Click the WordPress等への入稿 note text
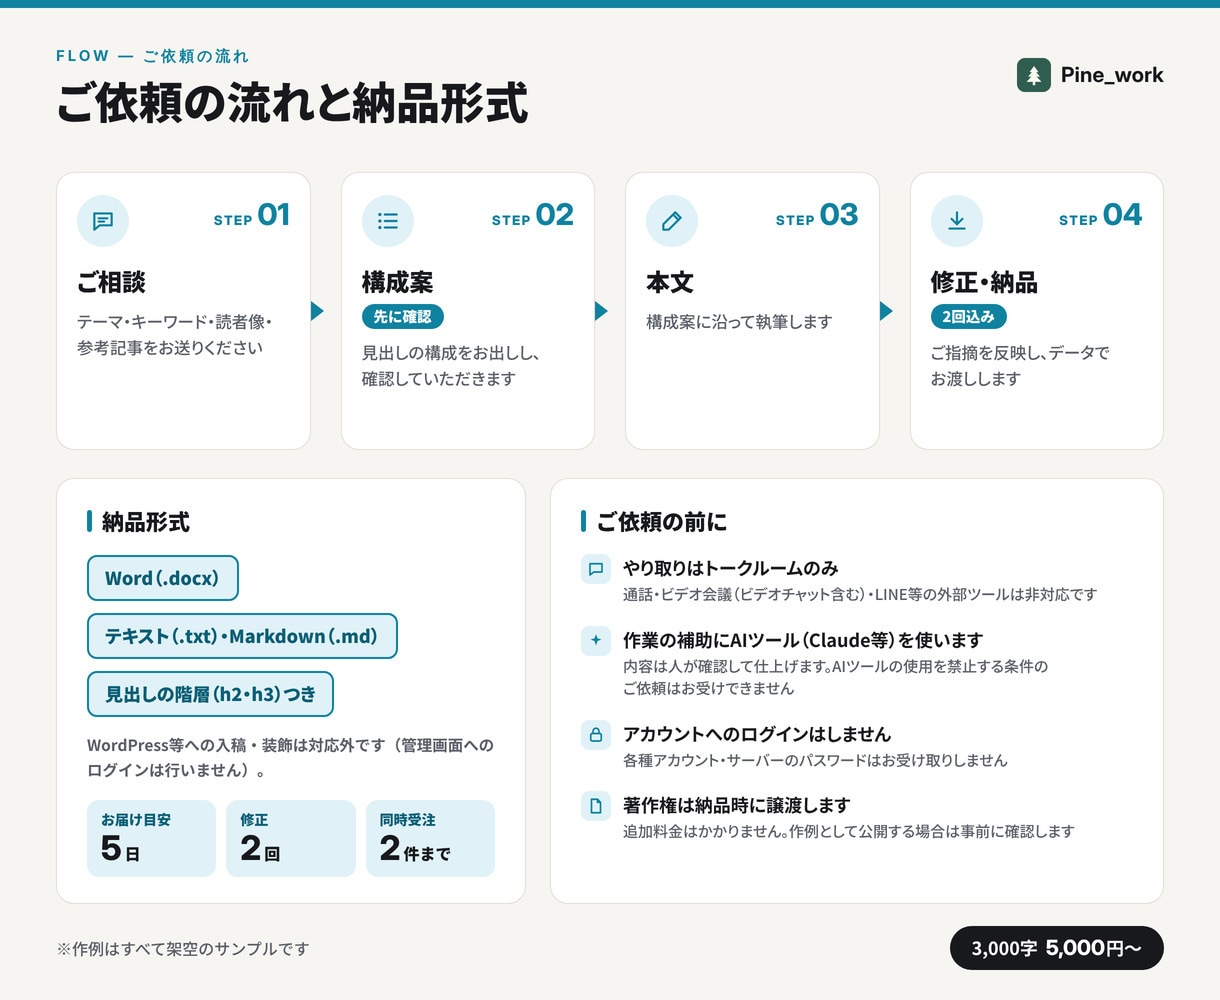 pos(290,757)
